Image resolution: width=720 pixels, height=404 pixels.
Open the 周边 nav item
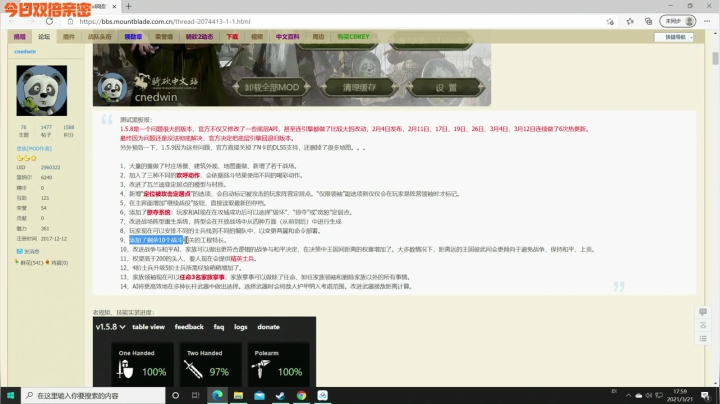click(x=318, y=37)
